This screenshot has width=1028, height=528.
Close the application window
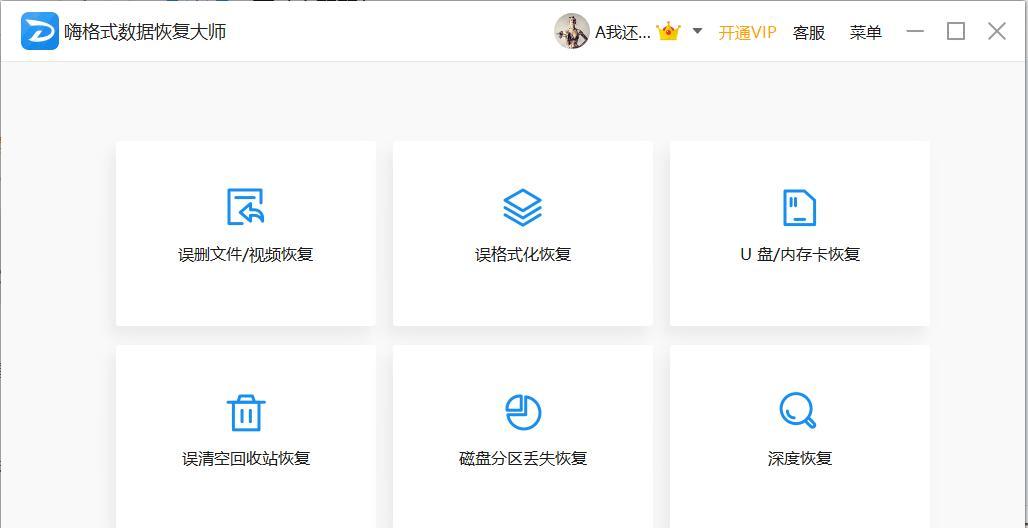[997, 31]
